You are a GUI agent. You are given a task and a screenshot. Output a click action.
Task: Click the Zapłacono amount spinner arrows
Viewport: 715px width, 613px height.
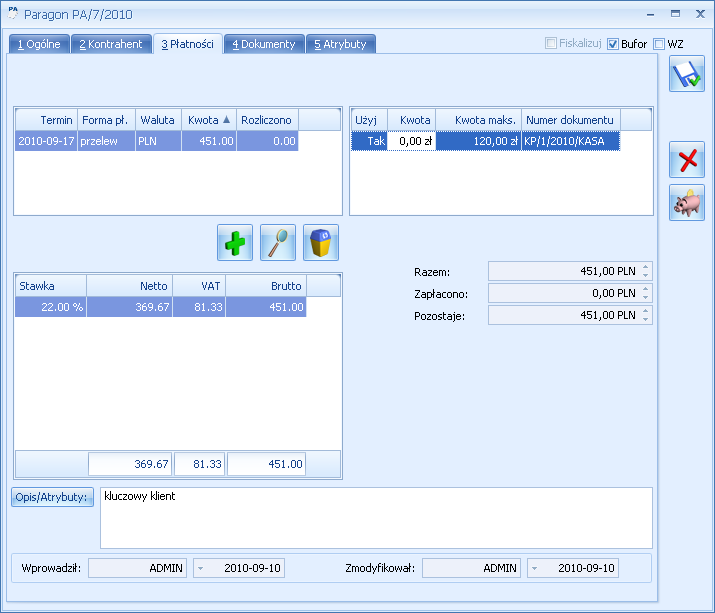pos(645,293)
